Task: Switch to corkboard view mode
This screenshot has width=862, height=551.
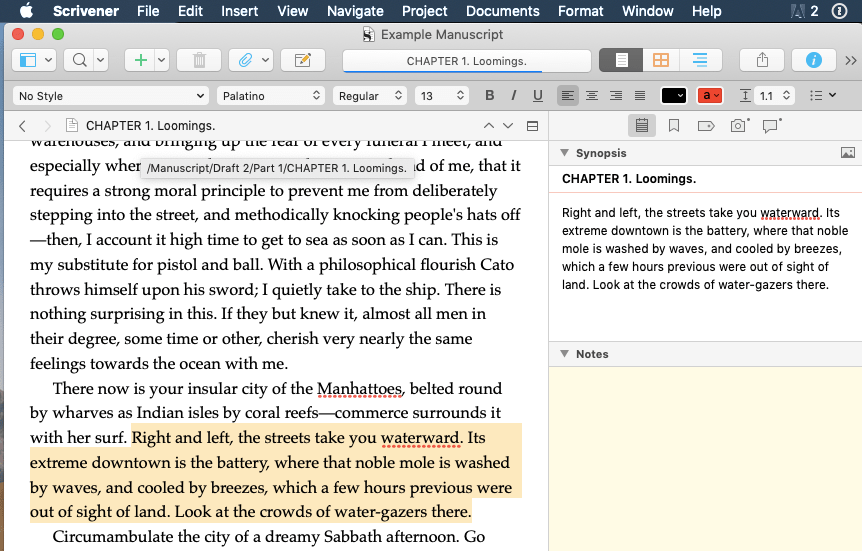Action: click(661, 60)
